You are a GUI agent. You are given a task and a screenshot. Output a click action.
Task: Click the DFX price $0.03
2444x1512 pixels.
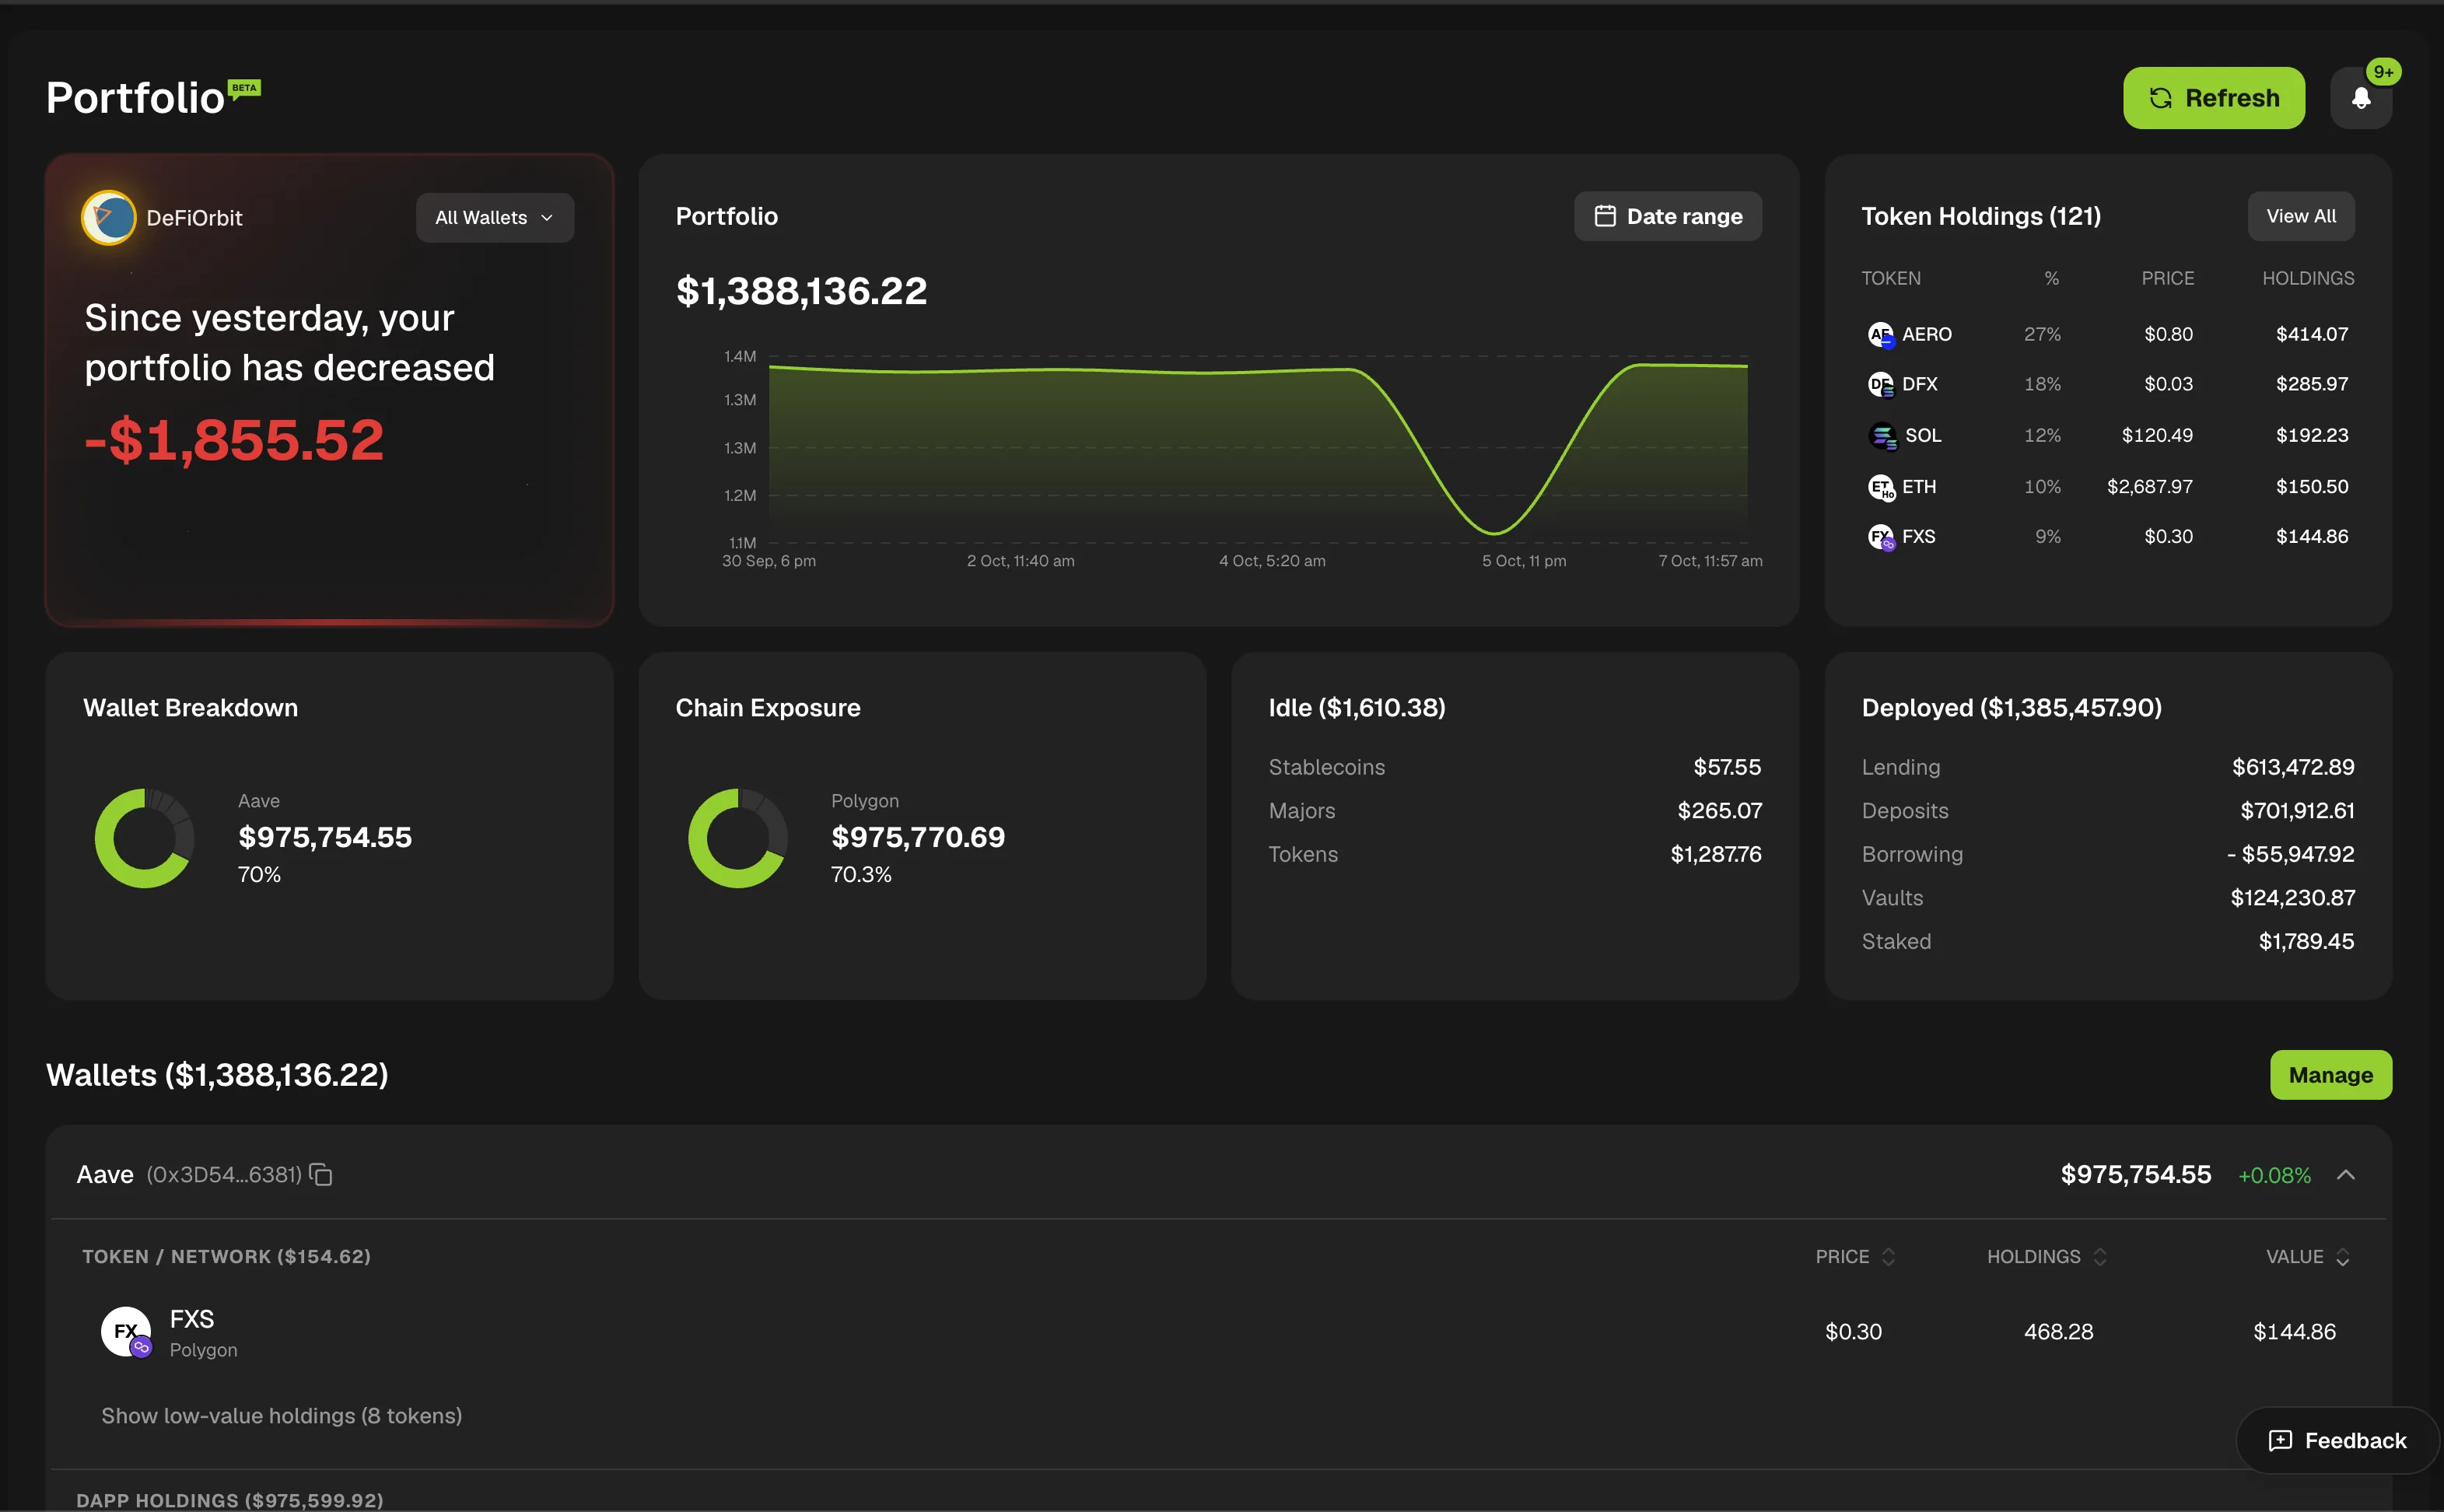click(2168, 384)
